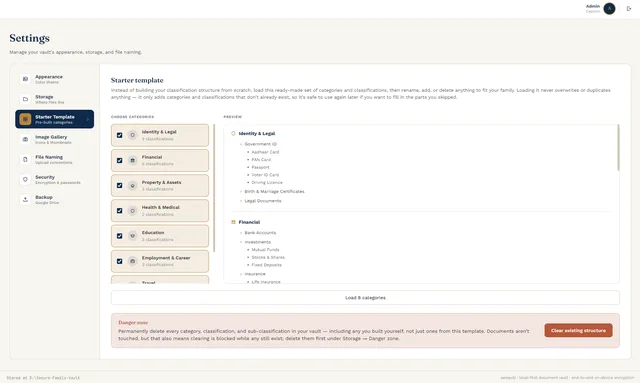Uncheck the Property & Assets checkbox

(120, 185)
